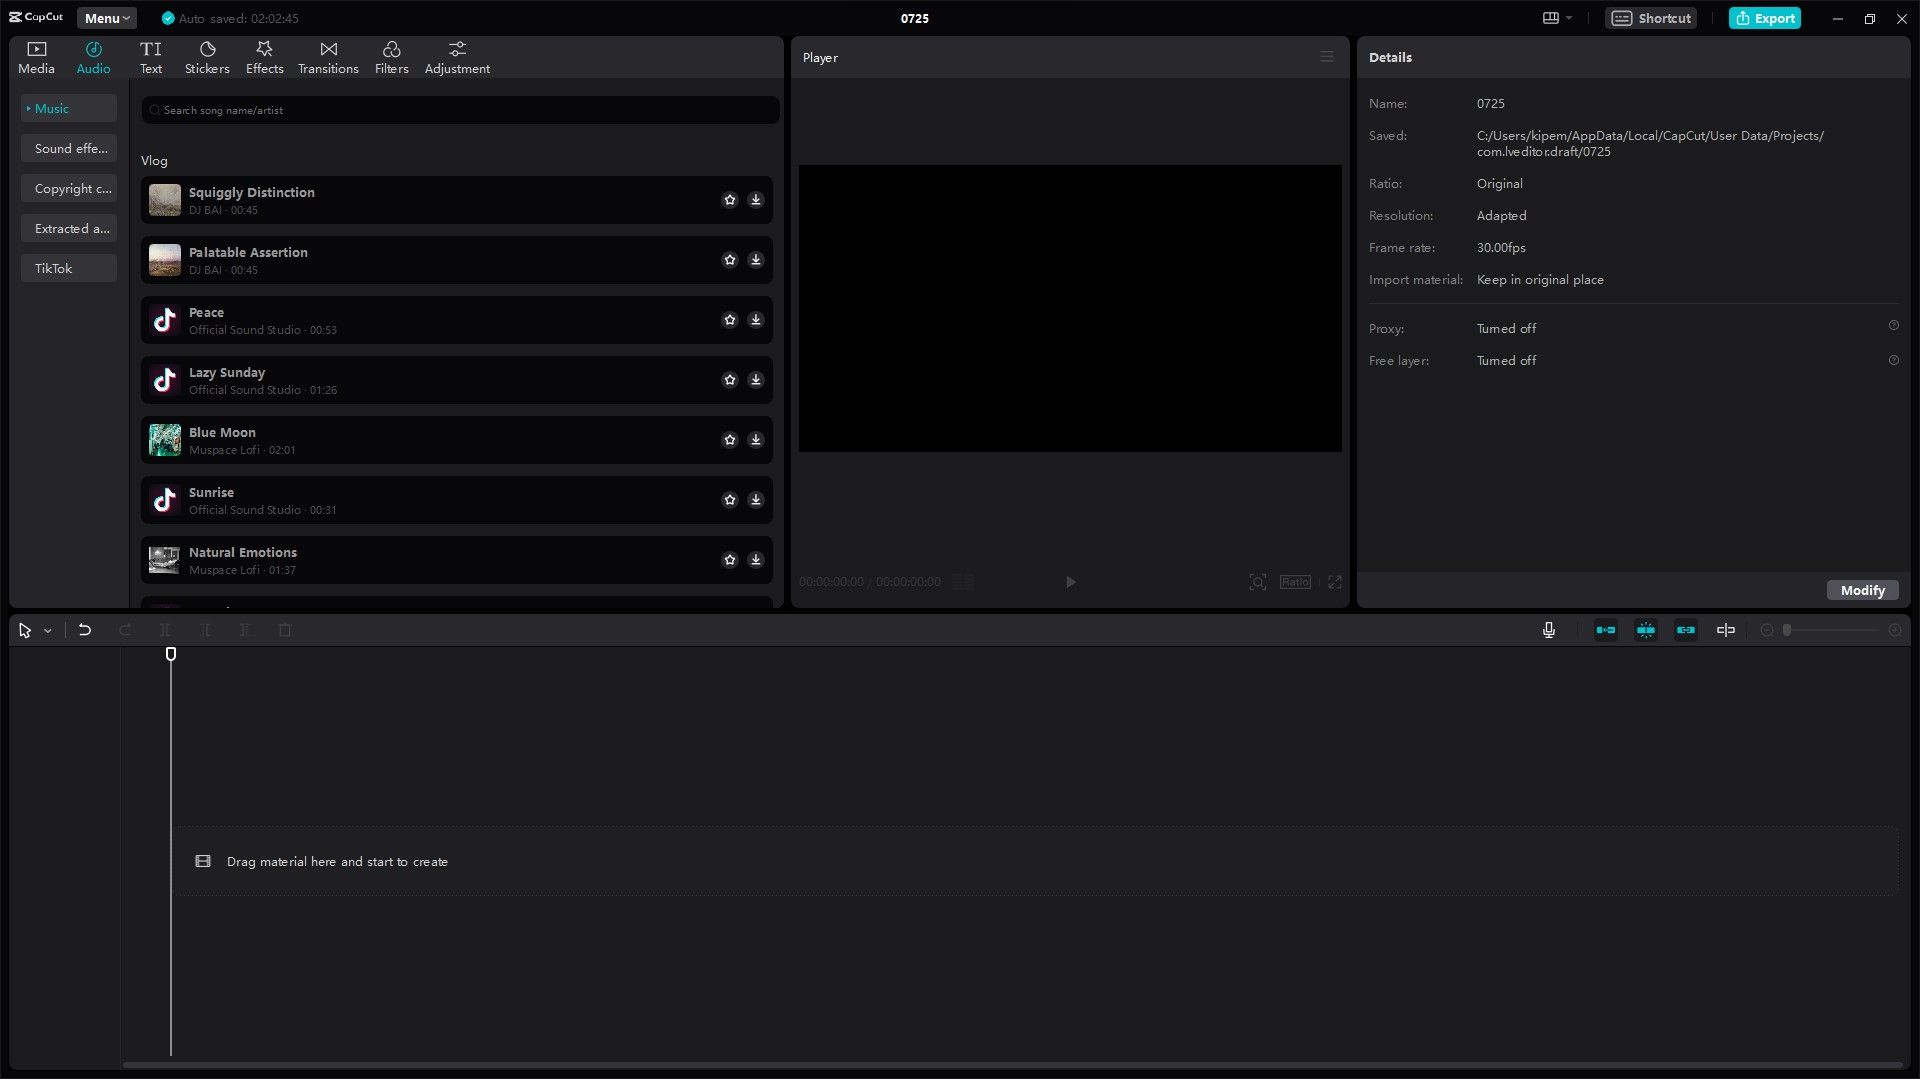Download the Blue Moon track

[756, 440]
